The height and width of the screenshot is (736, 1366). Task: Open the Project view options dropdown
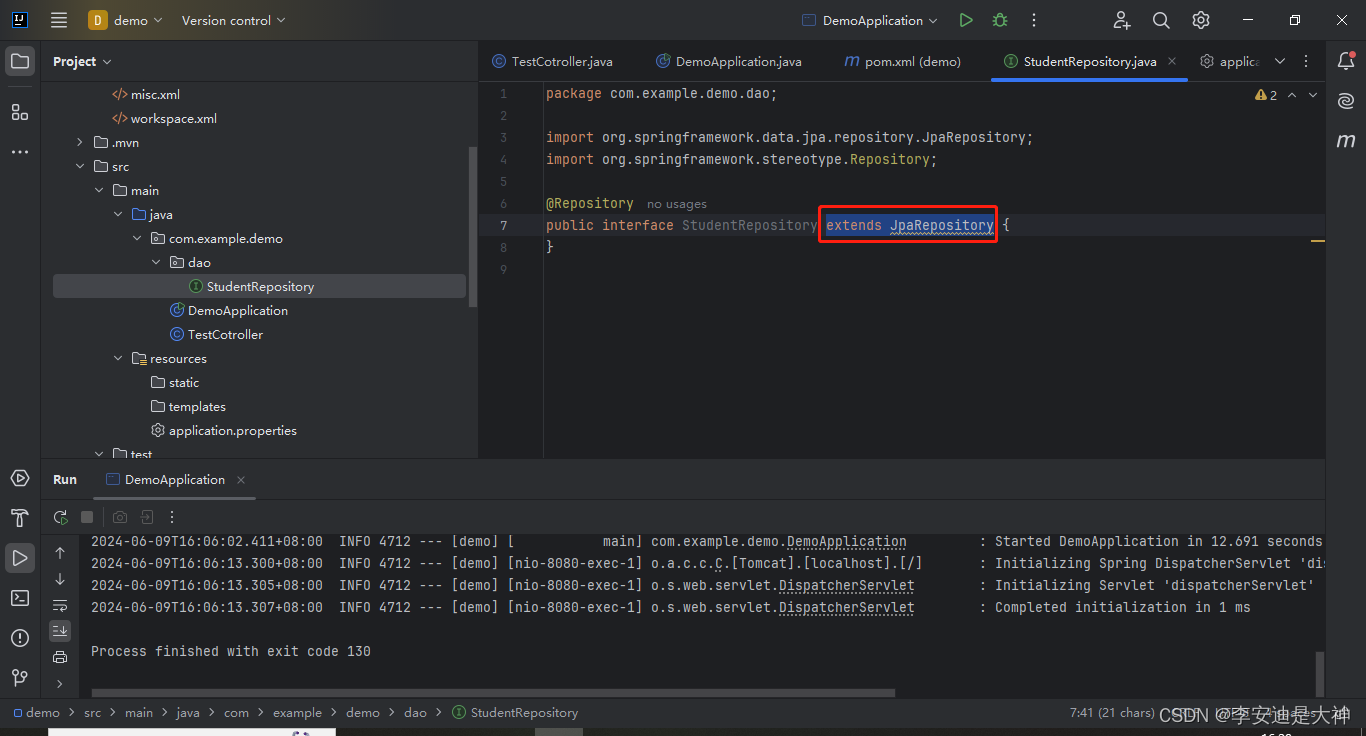point(82,61)
